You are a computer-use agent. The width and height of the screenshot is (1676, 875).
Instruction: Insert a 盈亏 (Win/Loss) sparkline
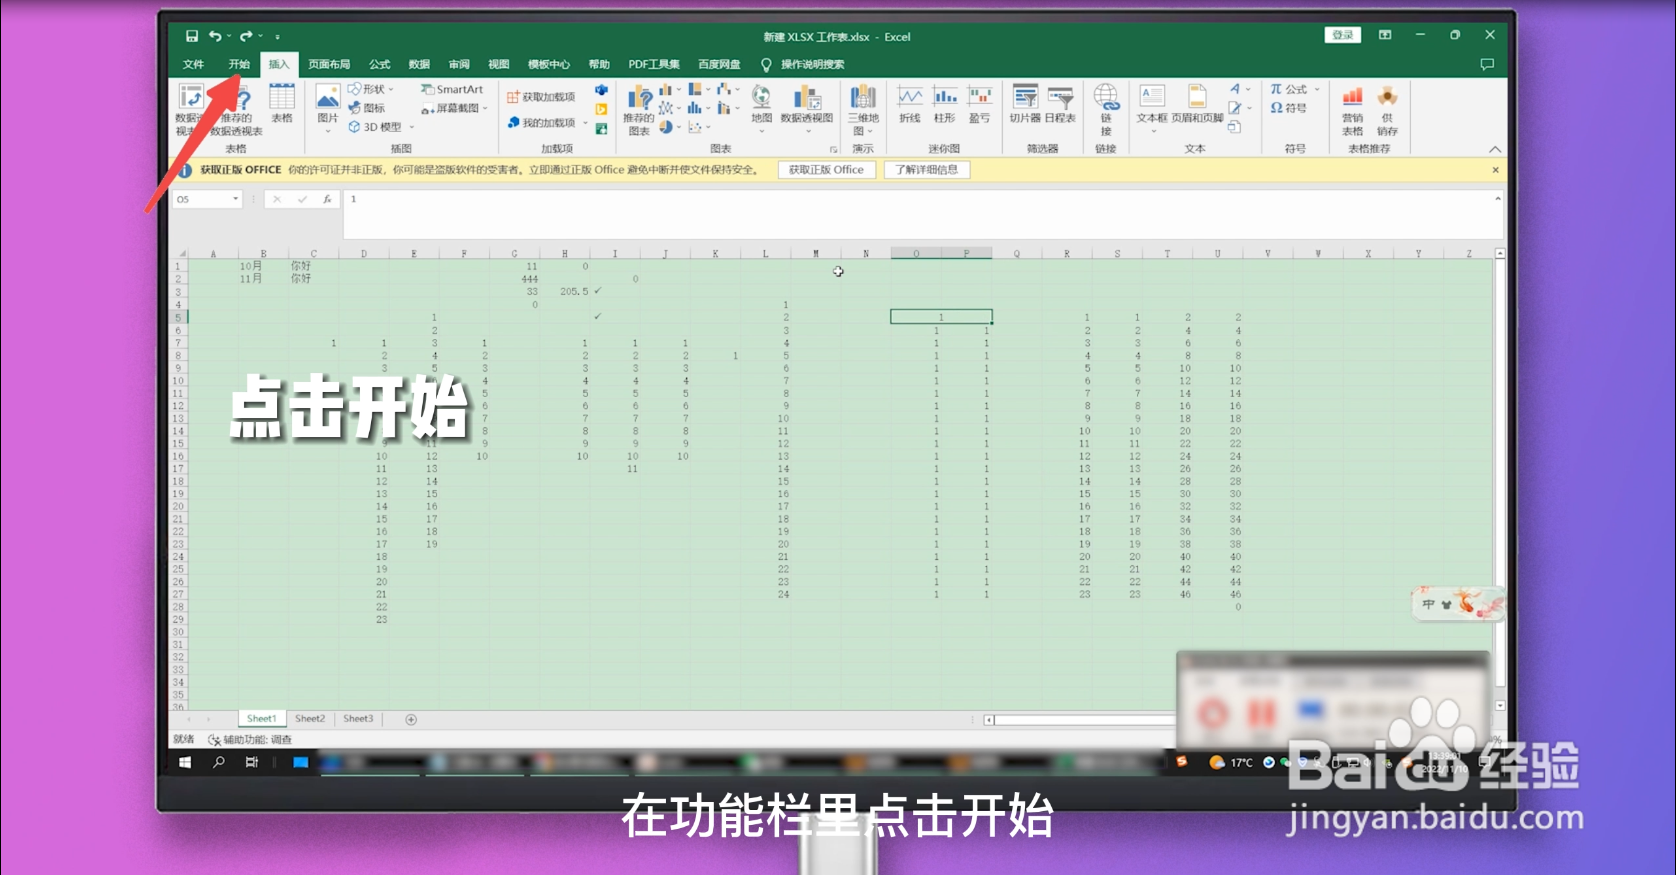[979, 104]
